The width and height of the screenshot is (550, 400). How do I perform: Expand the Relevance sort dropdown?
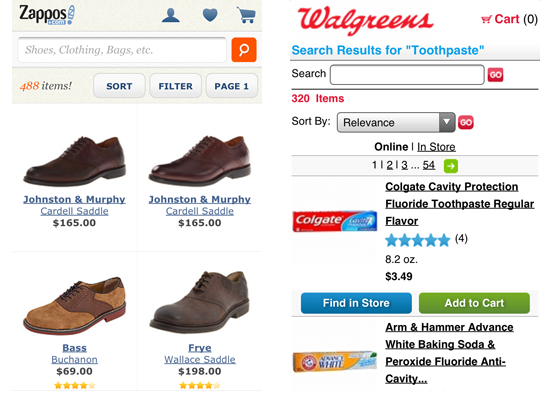pyautogui.click(x=396, y=122)
